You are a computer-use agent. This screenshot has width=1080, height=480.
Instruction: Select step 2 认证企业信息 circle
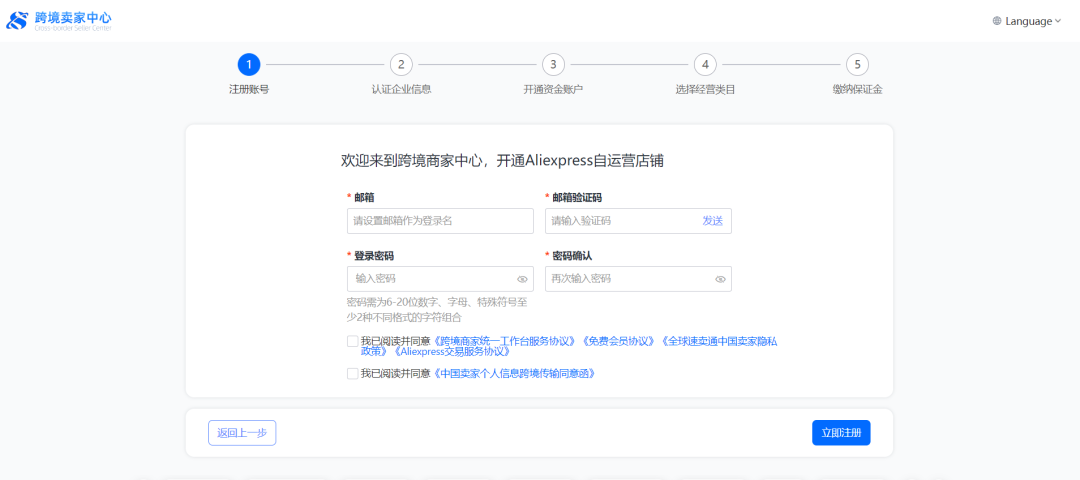pos(401,64)
